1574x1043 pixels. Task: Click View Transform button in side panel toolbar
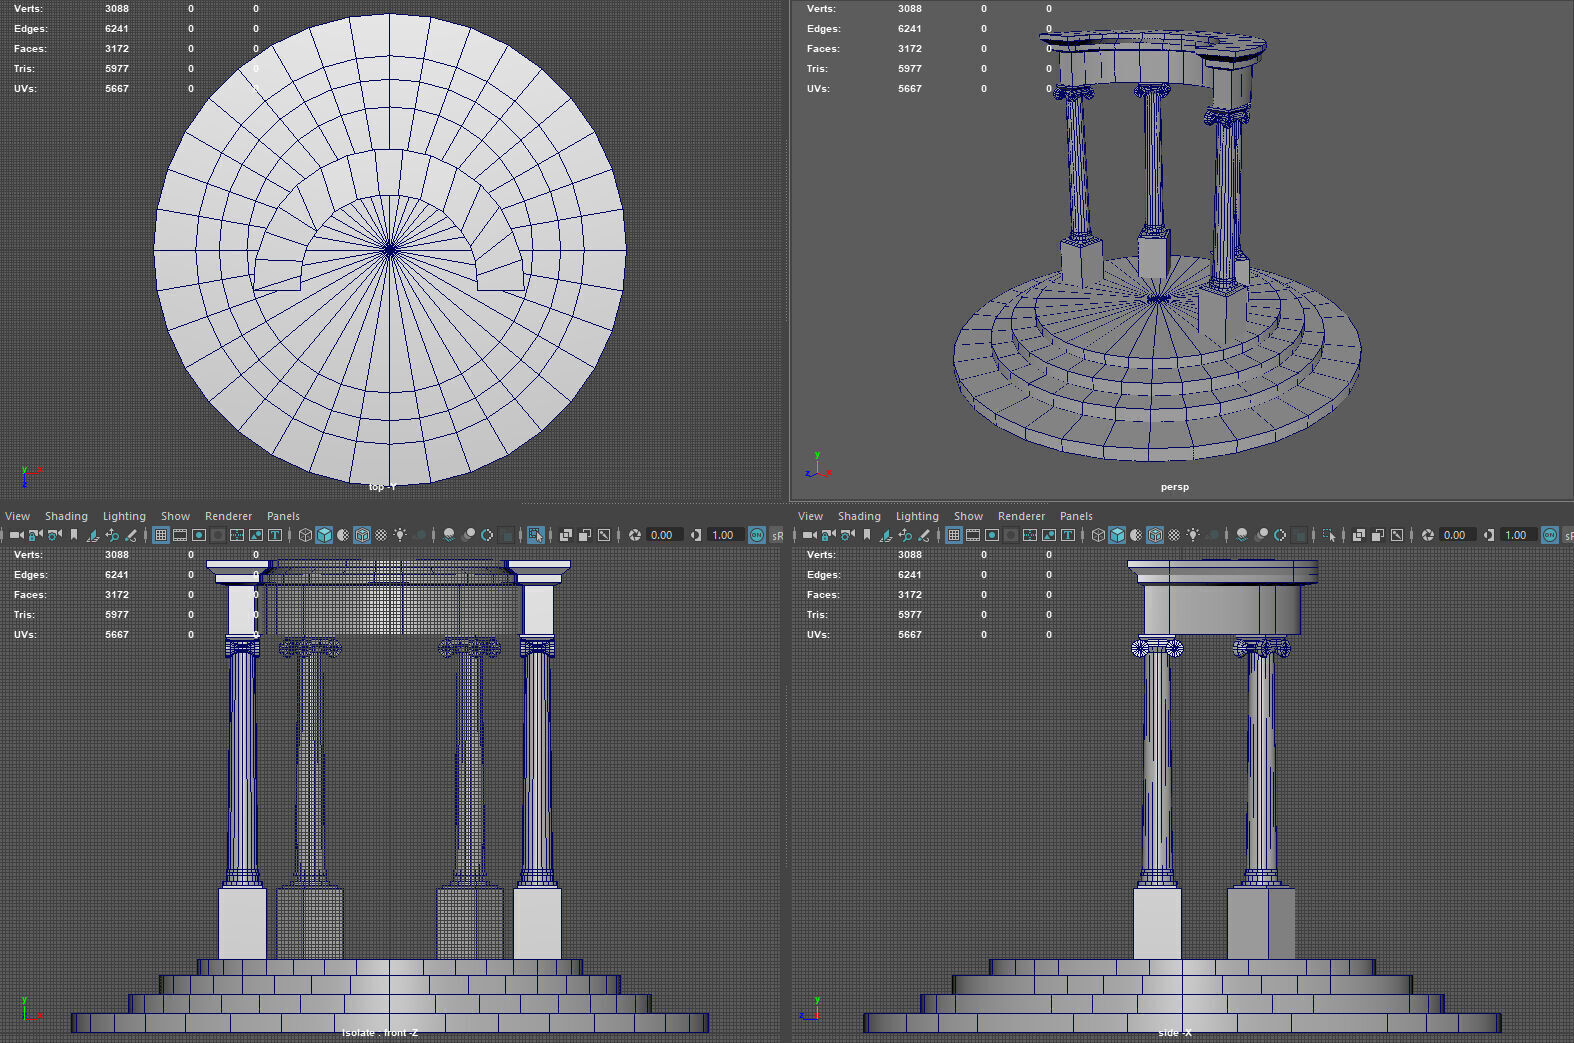tap(1550, 535)
